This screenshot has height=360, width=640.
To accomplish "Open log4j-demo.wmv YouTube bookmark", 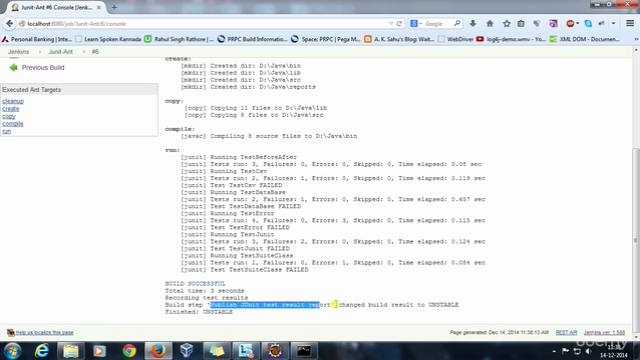I will pos(511,39).
